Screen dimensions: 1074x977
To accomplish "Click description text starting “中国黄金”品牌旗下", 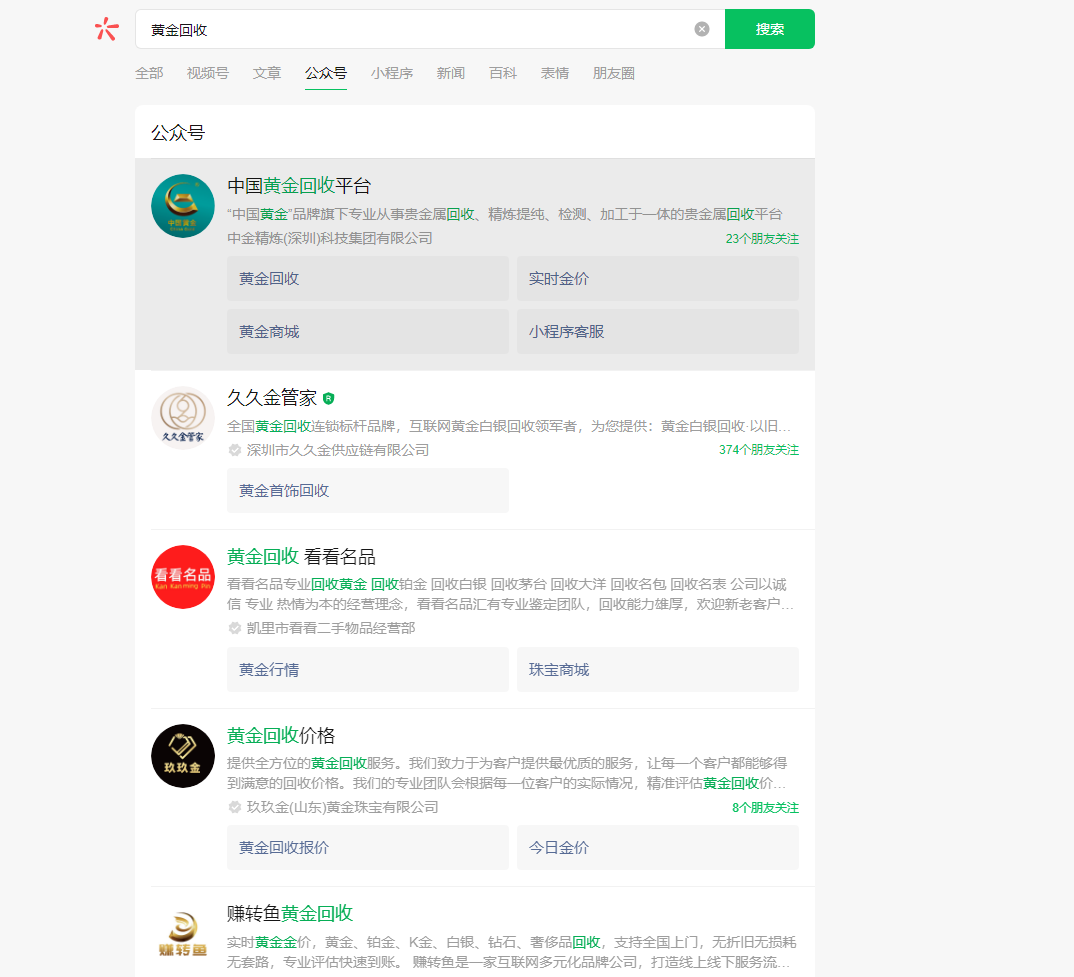I will coord(505,214).
